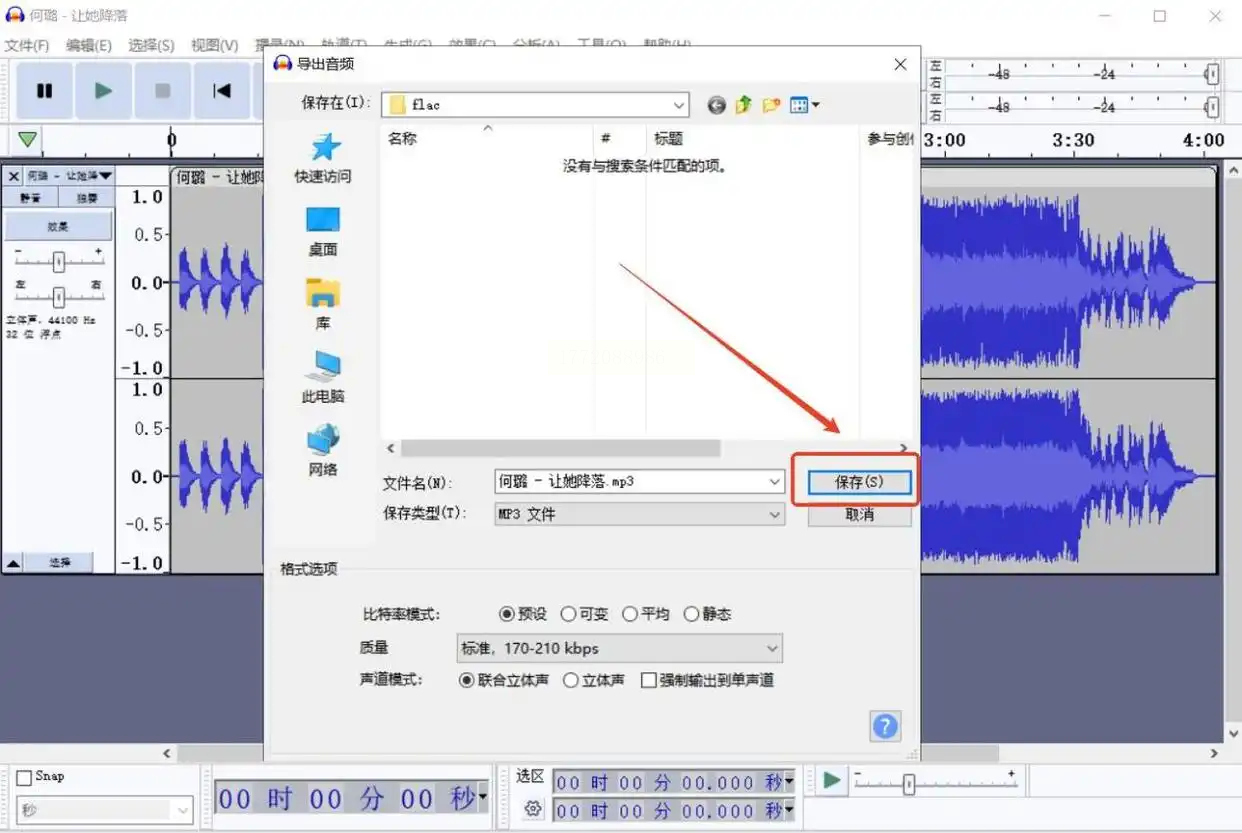This screenshot has height=833, width=1242.
Task: Skip to start of track
Action: 222,91
